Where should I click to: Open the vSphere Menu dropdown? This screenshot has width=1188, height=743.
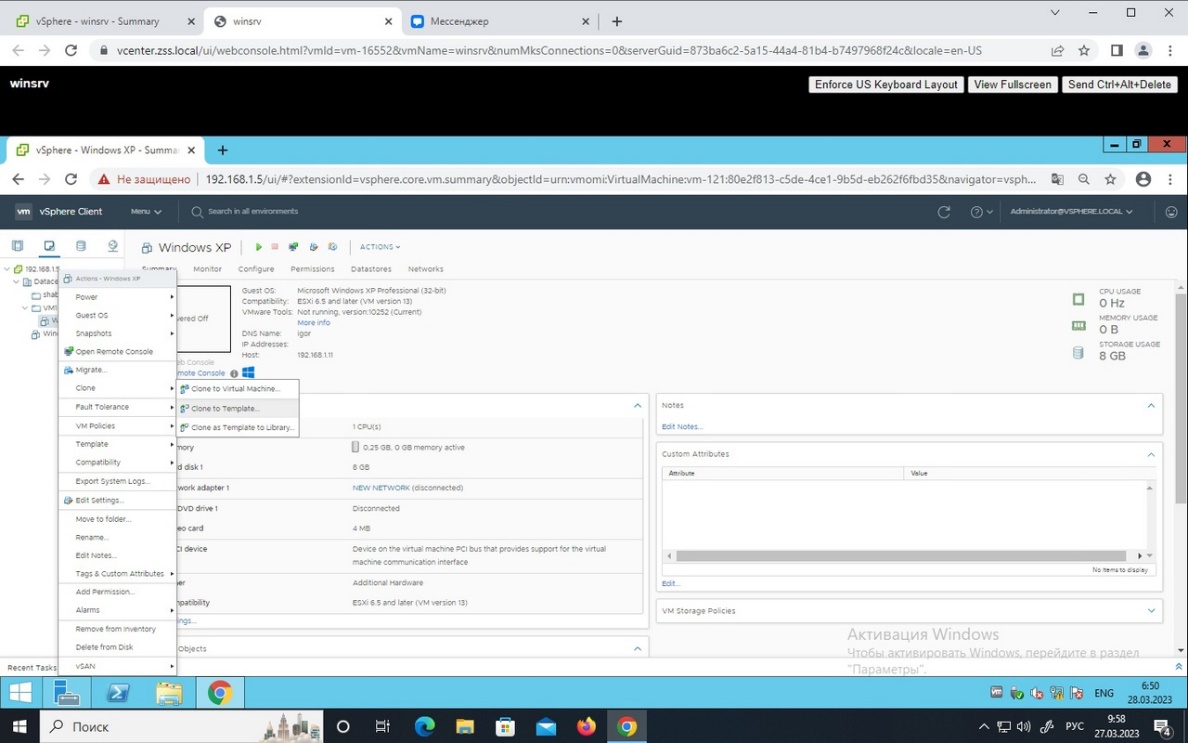click(x=145, y=211)
